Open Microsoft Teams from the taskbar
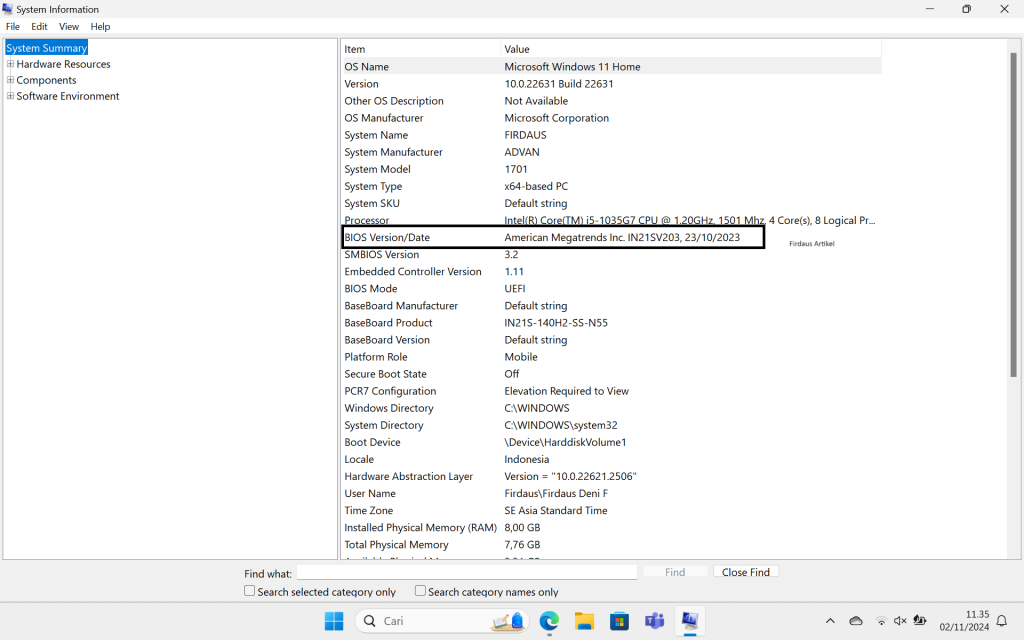The height and width of the screenshot is (640, 1024). (x=654, y=621)
